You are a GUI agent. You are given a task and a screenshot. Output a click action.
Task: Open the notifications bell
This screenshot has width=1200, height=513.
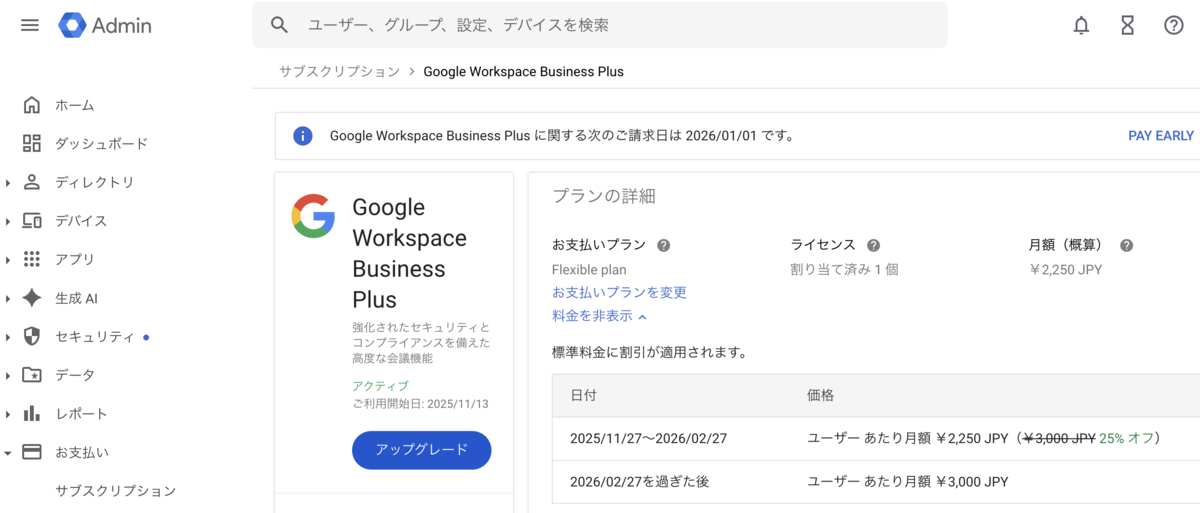(x=1081, y=26)
